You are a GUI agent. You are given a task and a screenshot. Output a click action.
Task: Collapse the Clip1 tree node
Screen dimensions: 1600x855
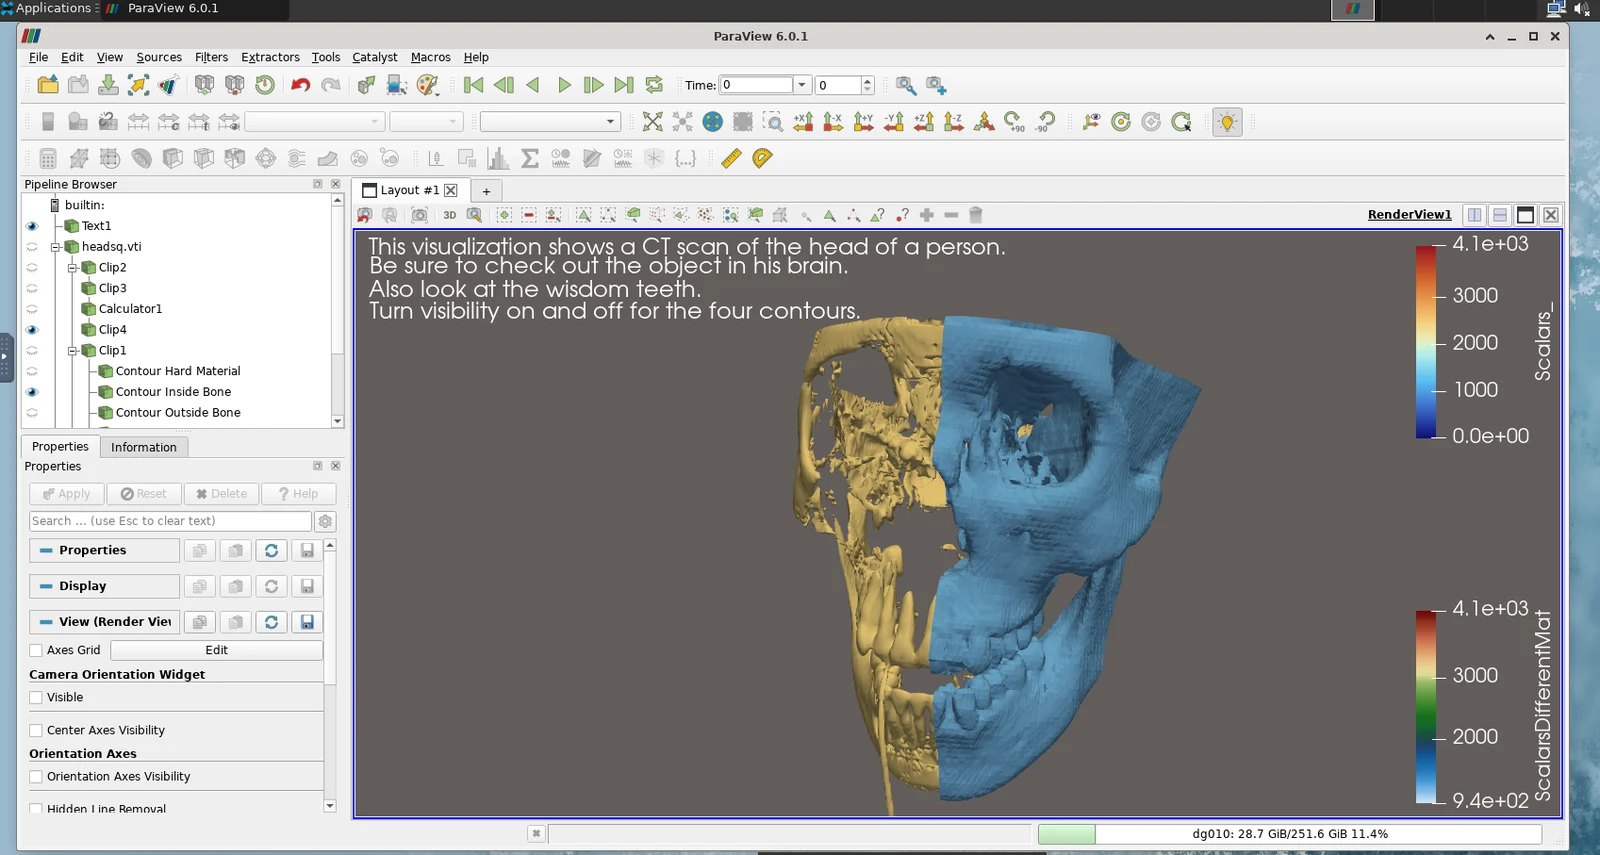(73, 351)
